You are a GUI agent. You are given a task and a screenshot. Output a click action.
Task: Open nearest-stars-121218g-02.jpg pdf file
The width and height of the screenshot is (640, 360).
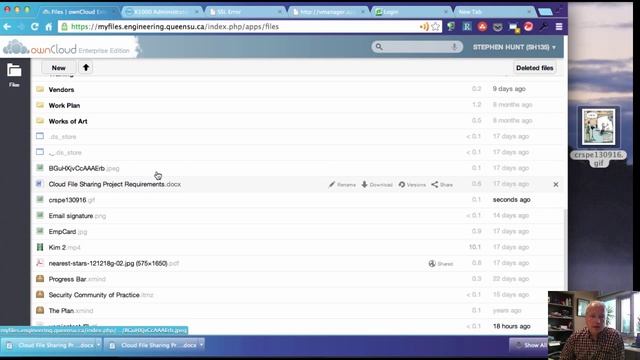113,263
